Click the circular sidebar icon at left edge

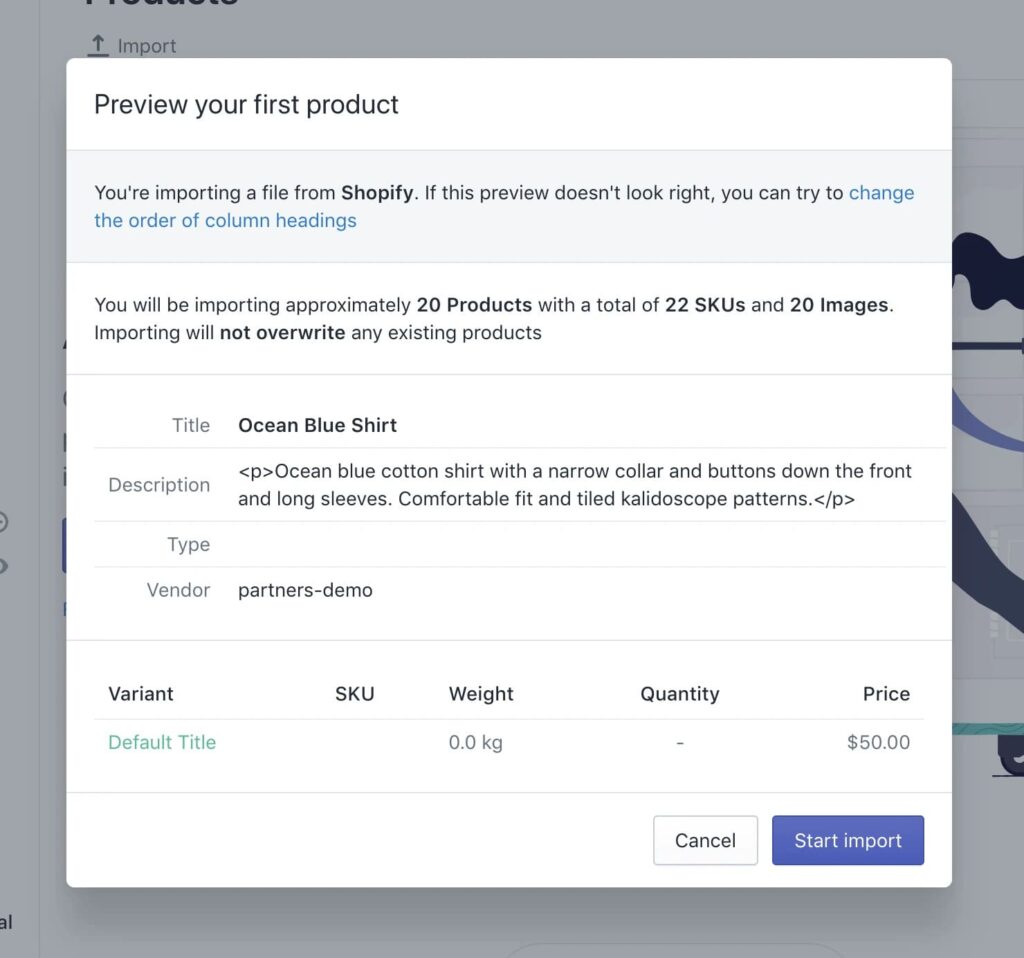pyautogui.click(x=3, y=522)
